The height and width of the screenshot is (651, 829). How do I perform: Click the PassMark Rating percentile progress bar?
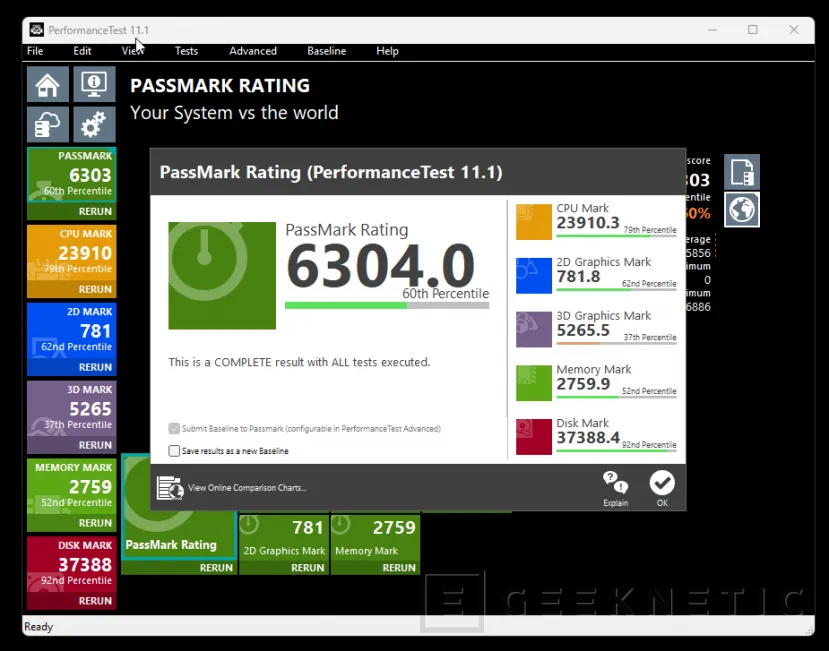pos(387,306)
